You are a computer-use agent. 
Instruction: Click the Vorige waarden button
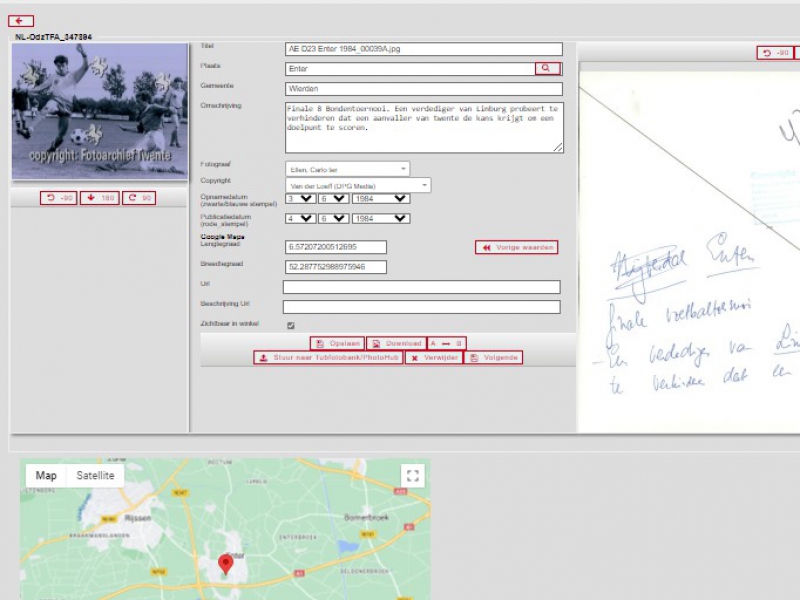pos(516,247)
